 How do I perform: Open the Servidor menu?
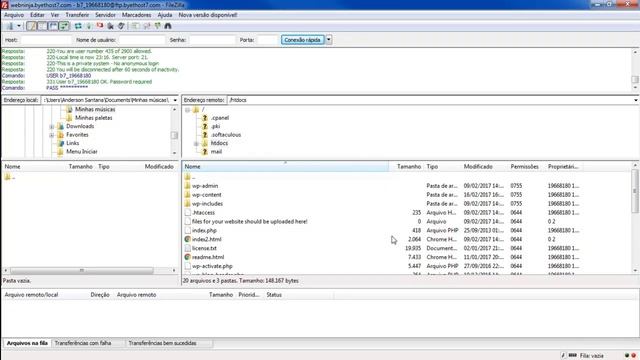105,15
